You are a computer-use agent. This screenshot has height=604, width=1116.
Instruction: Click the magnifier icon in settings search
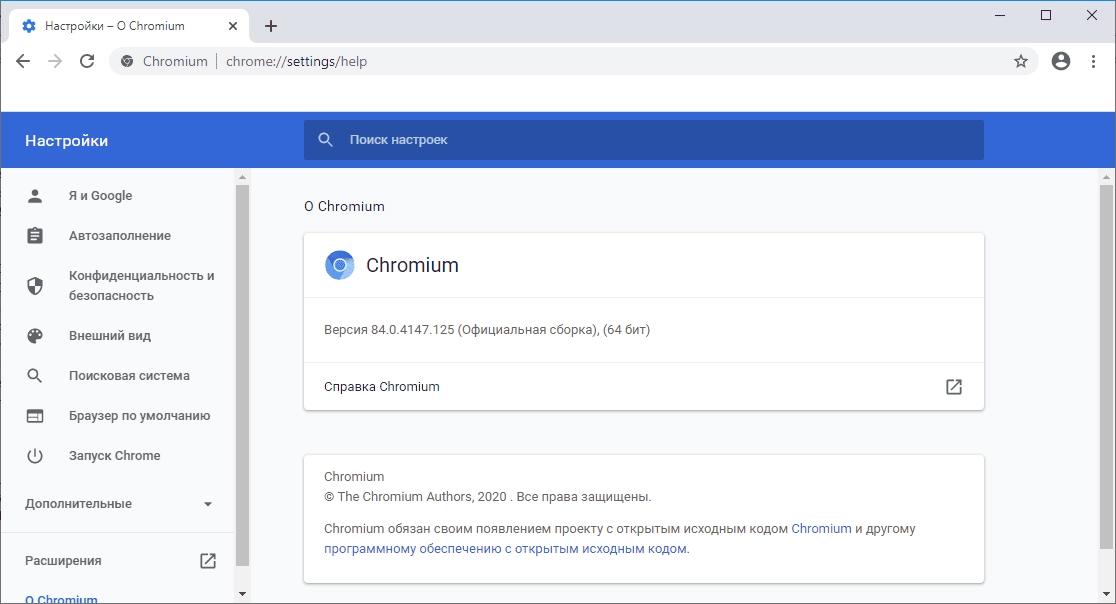pos(325,139)
